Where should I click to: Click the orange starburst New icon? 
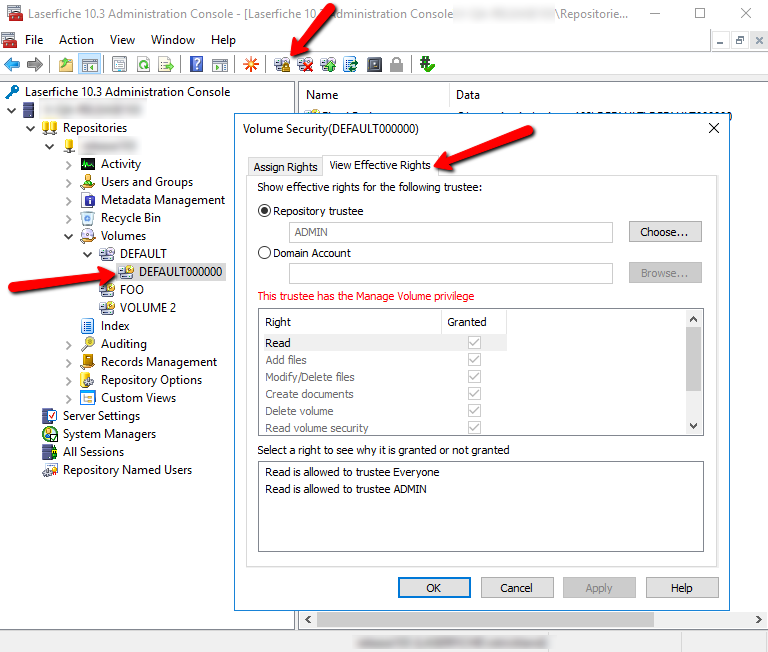pyautogui.click(x=251, y=64)
